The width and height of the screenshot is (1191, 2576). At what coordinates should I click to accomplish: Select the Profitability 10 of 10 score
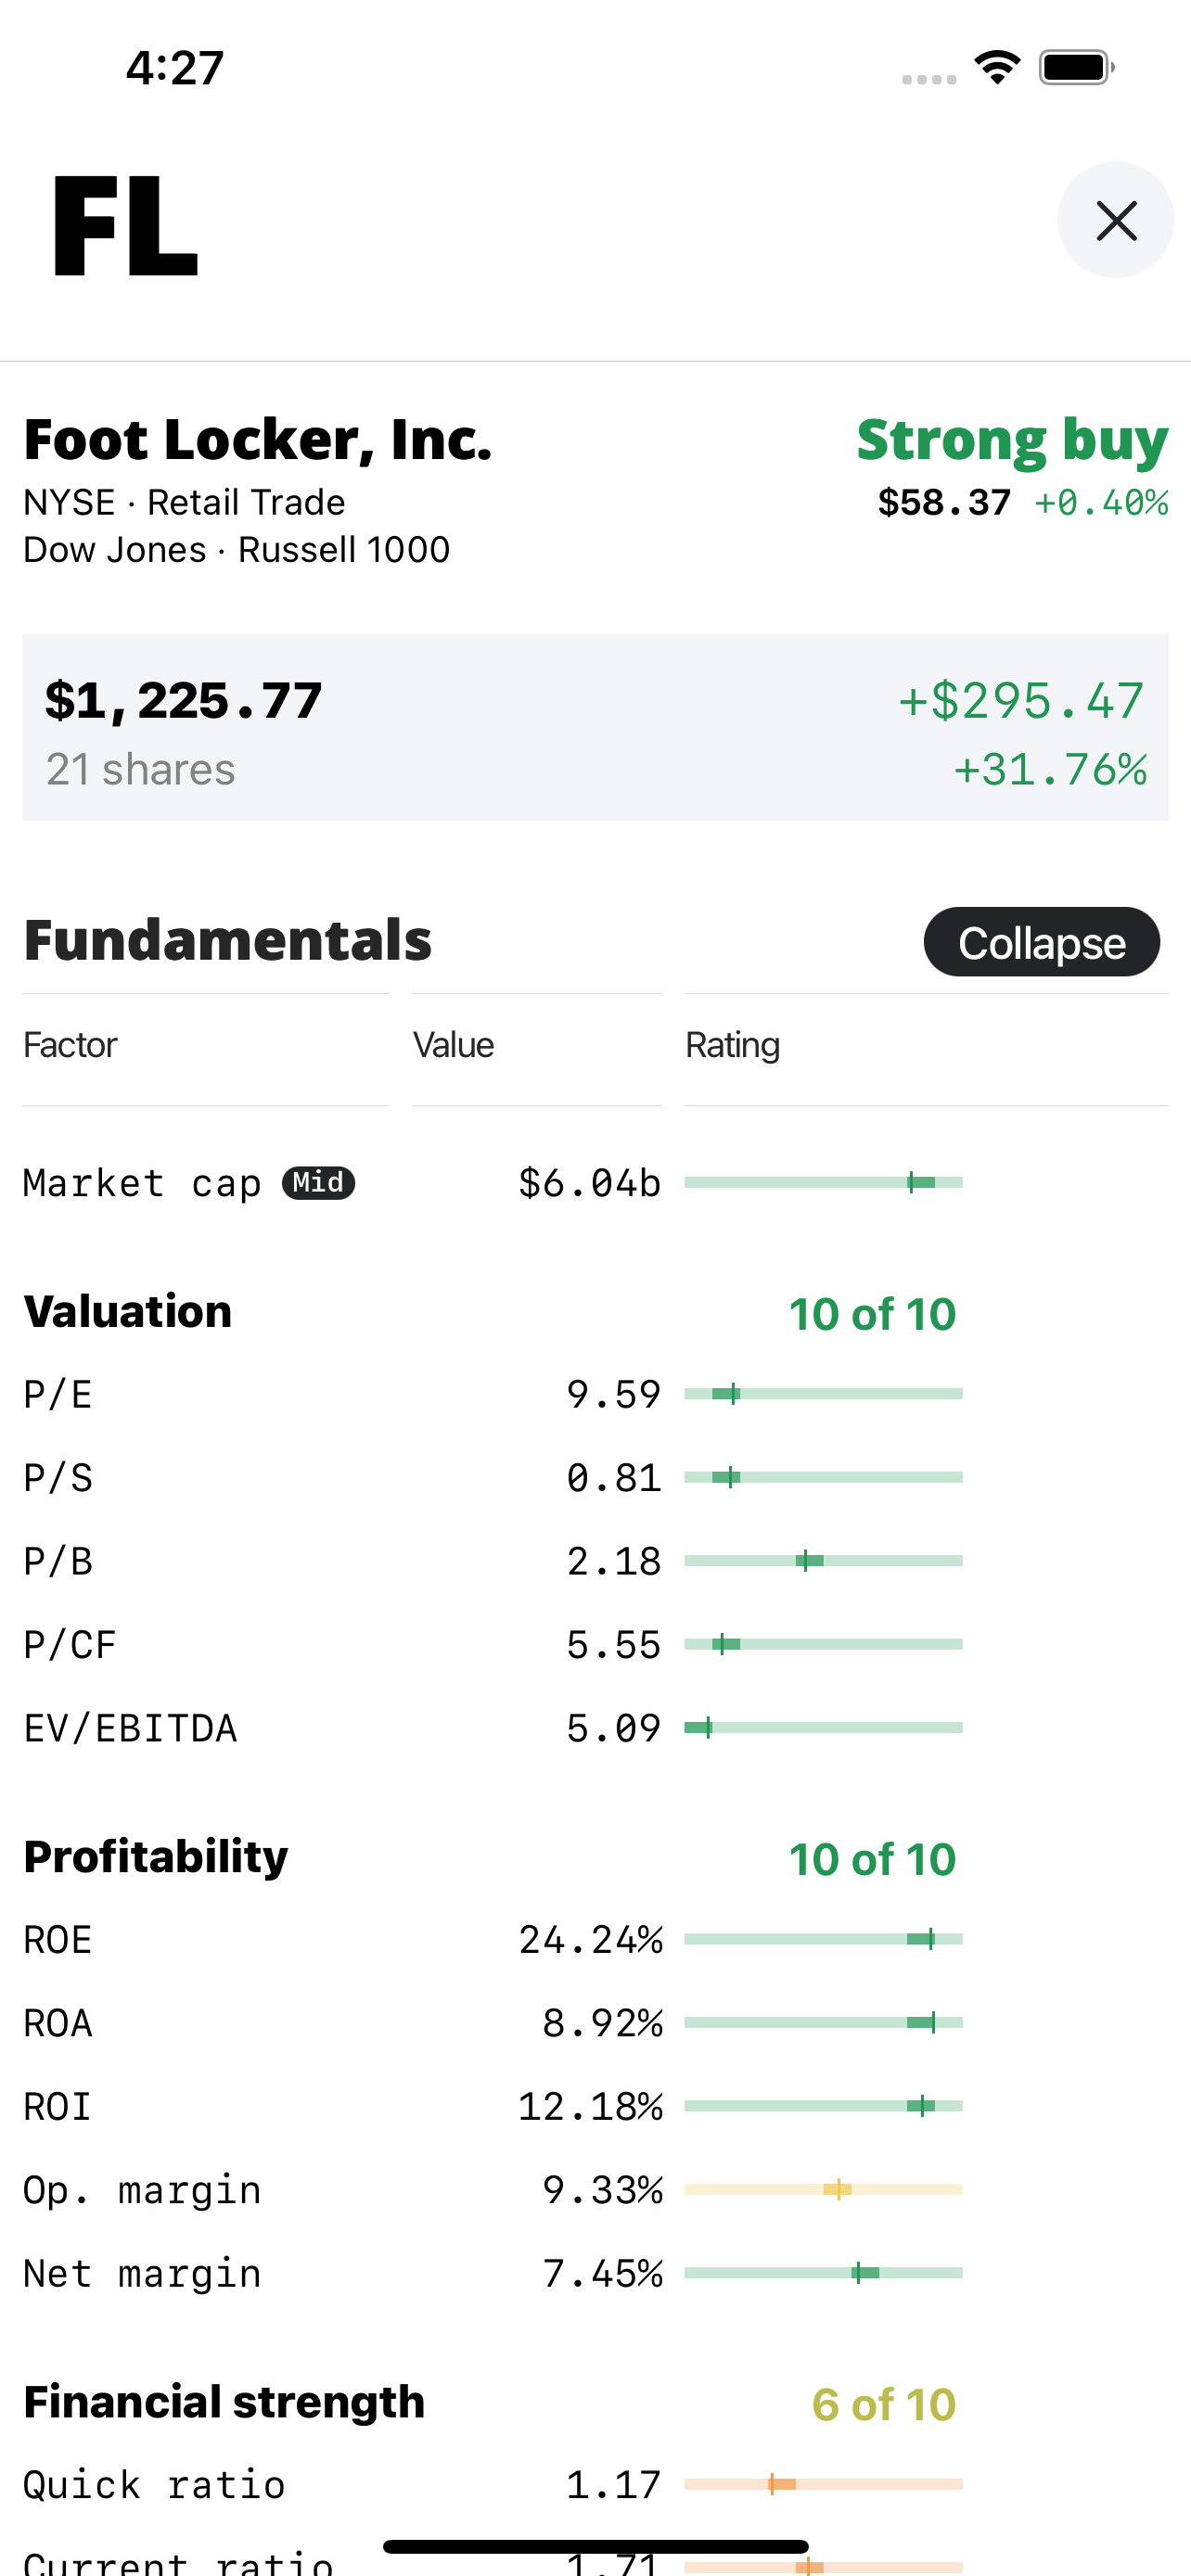click(x=872, y=1859)
